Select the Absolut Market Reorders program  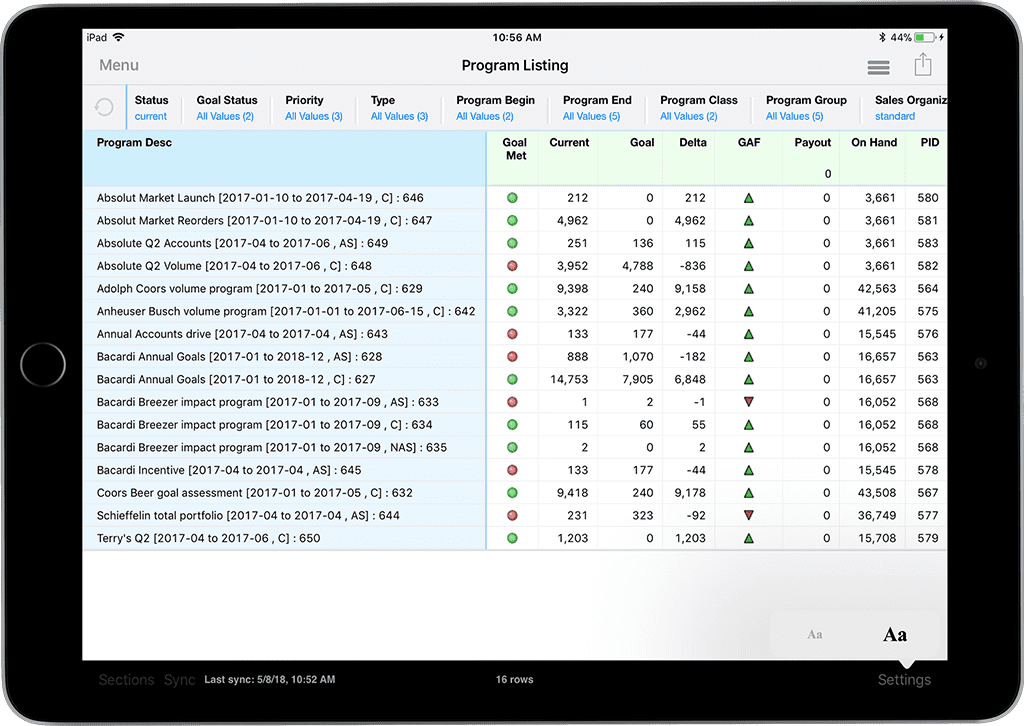click(x=264, y=221)
